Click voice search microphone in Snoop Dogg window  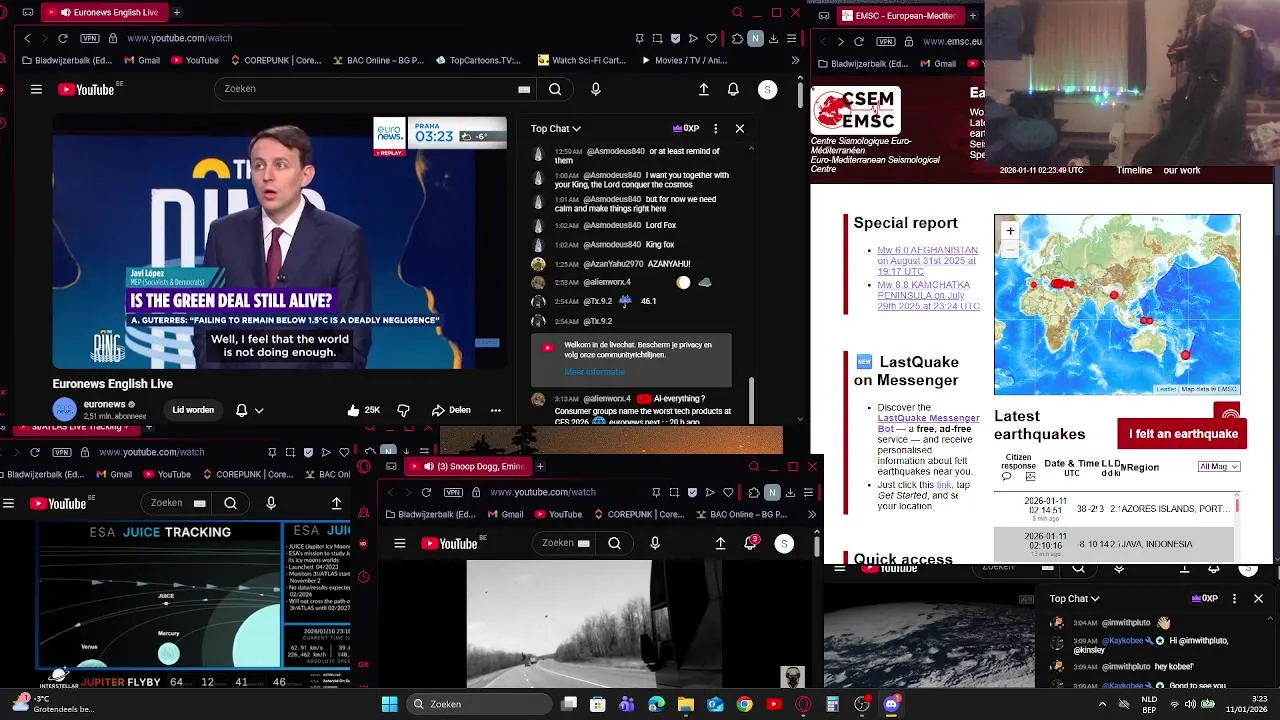[x=655, y=543]
